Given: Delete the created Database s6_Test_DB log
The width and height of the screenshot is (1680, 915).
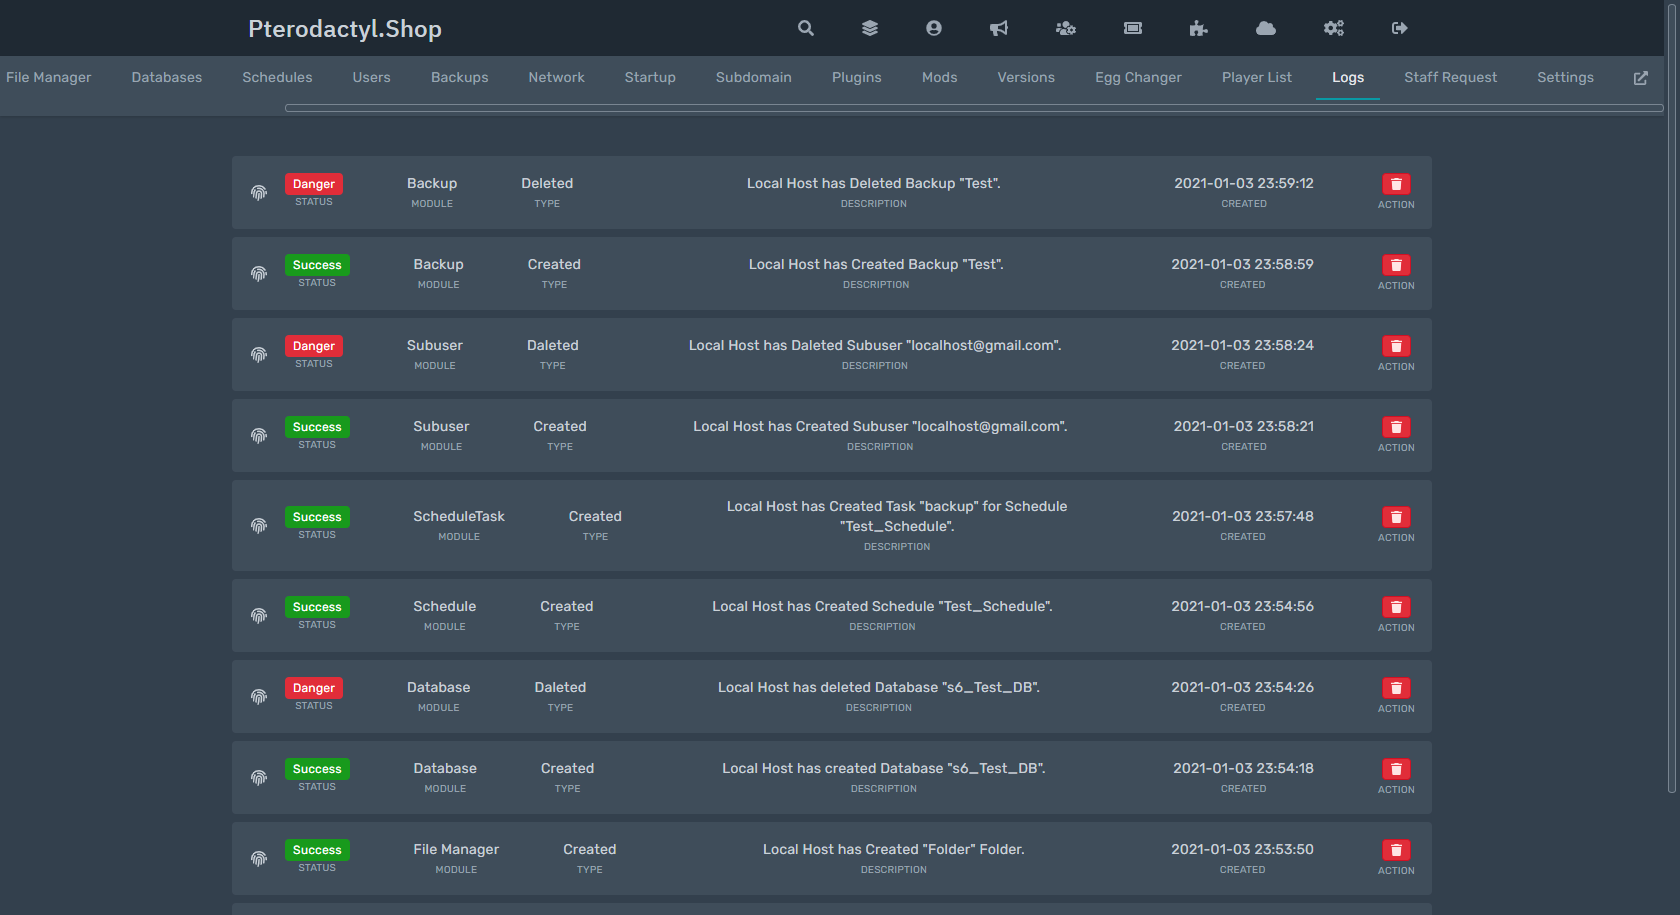Looking at the screenshot, I should 1396,769.
